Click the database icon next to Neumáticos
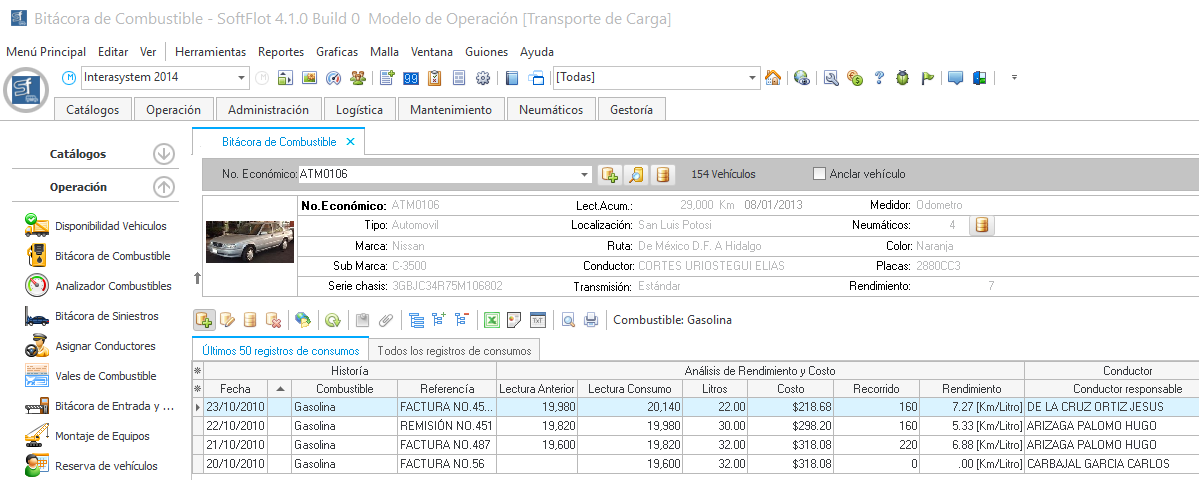Screen dimensions: 1199x480 (x=982, y=225)
